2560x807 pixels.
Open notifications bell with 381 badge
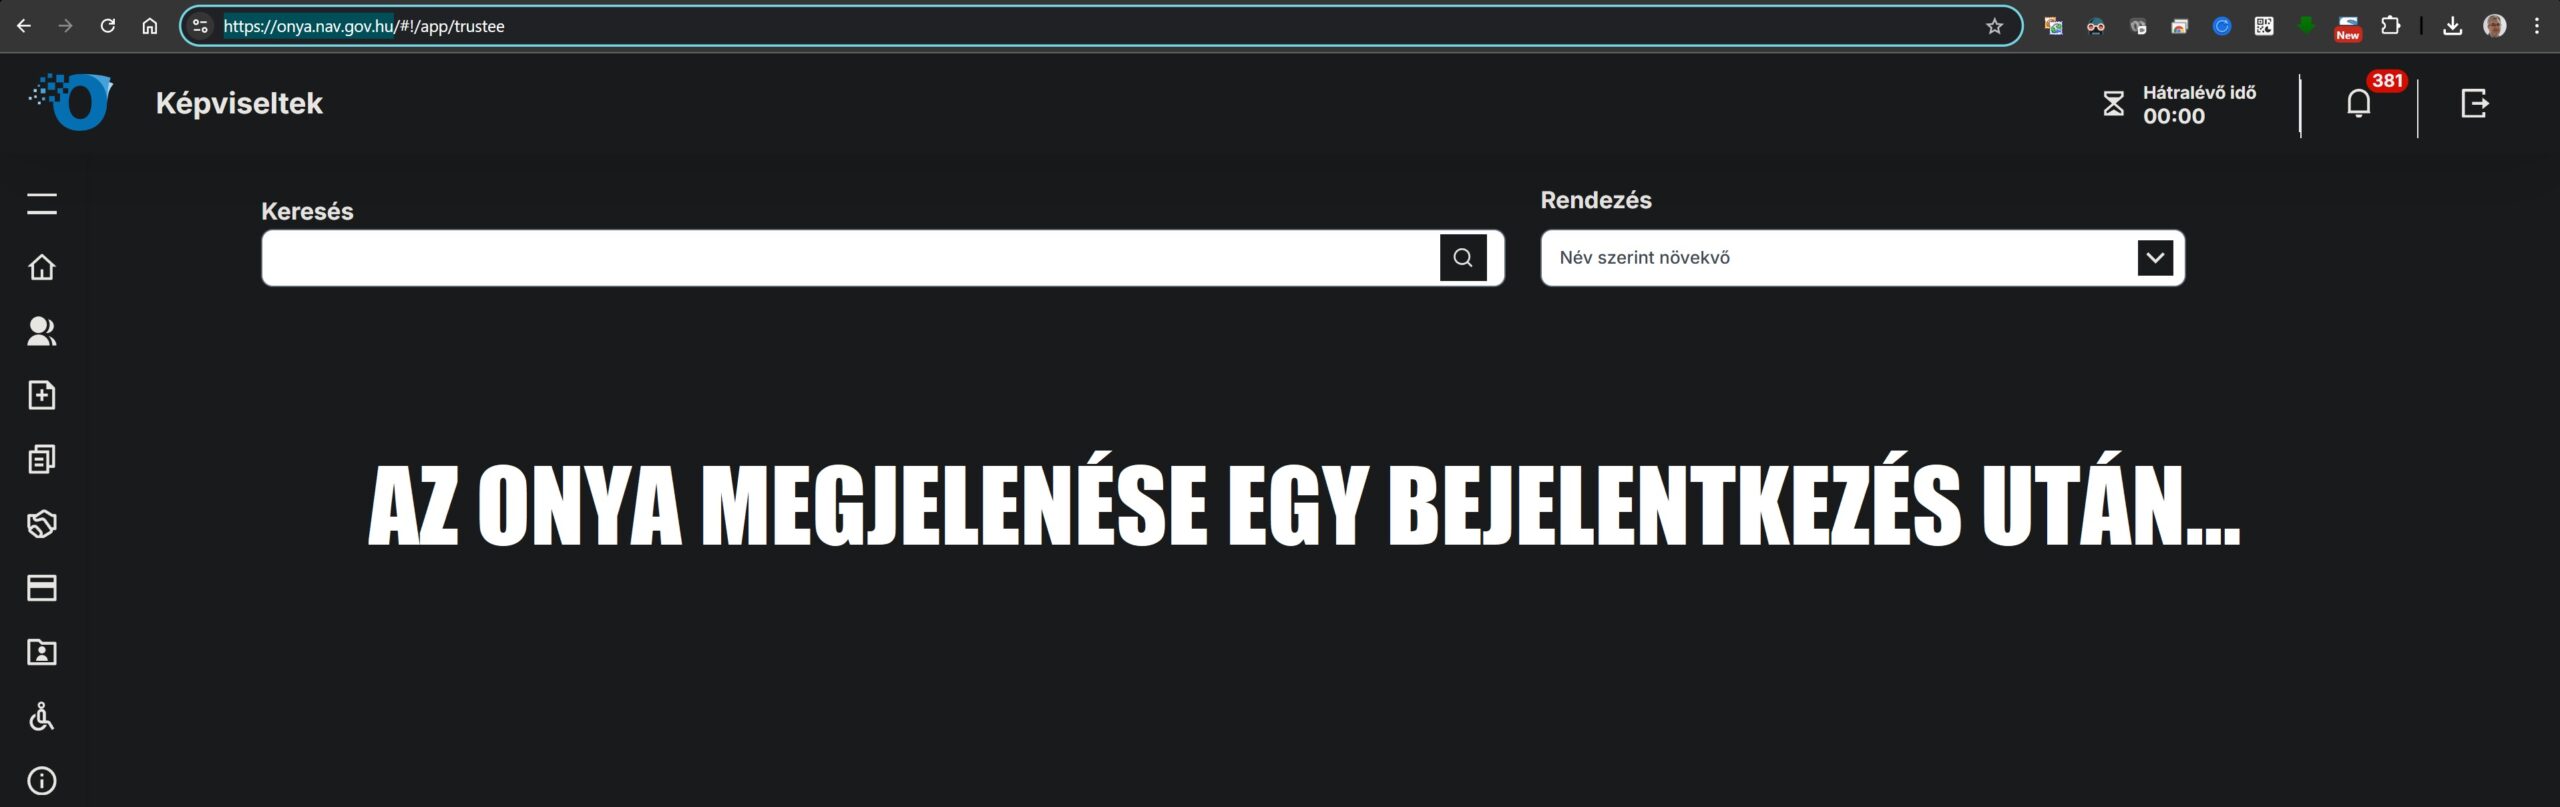click(x=2359, y=104)
